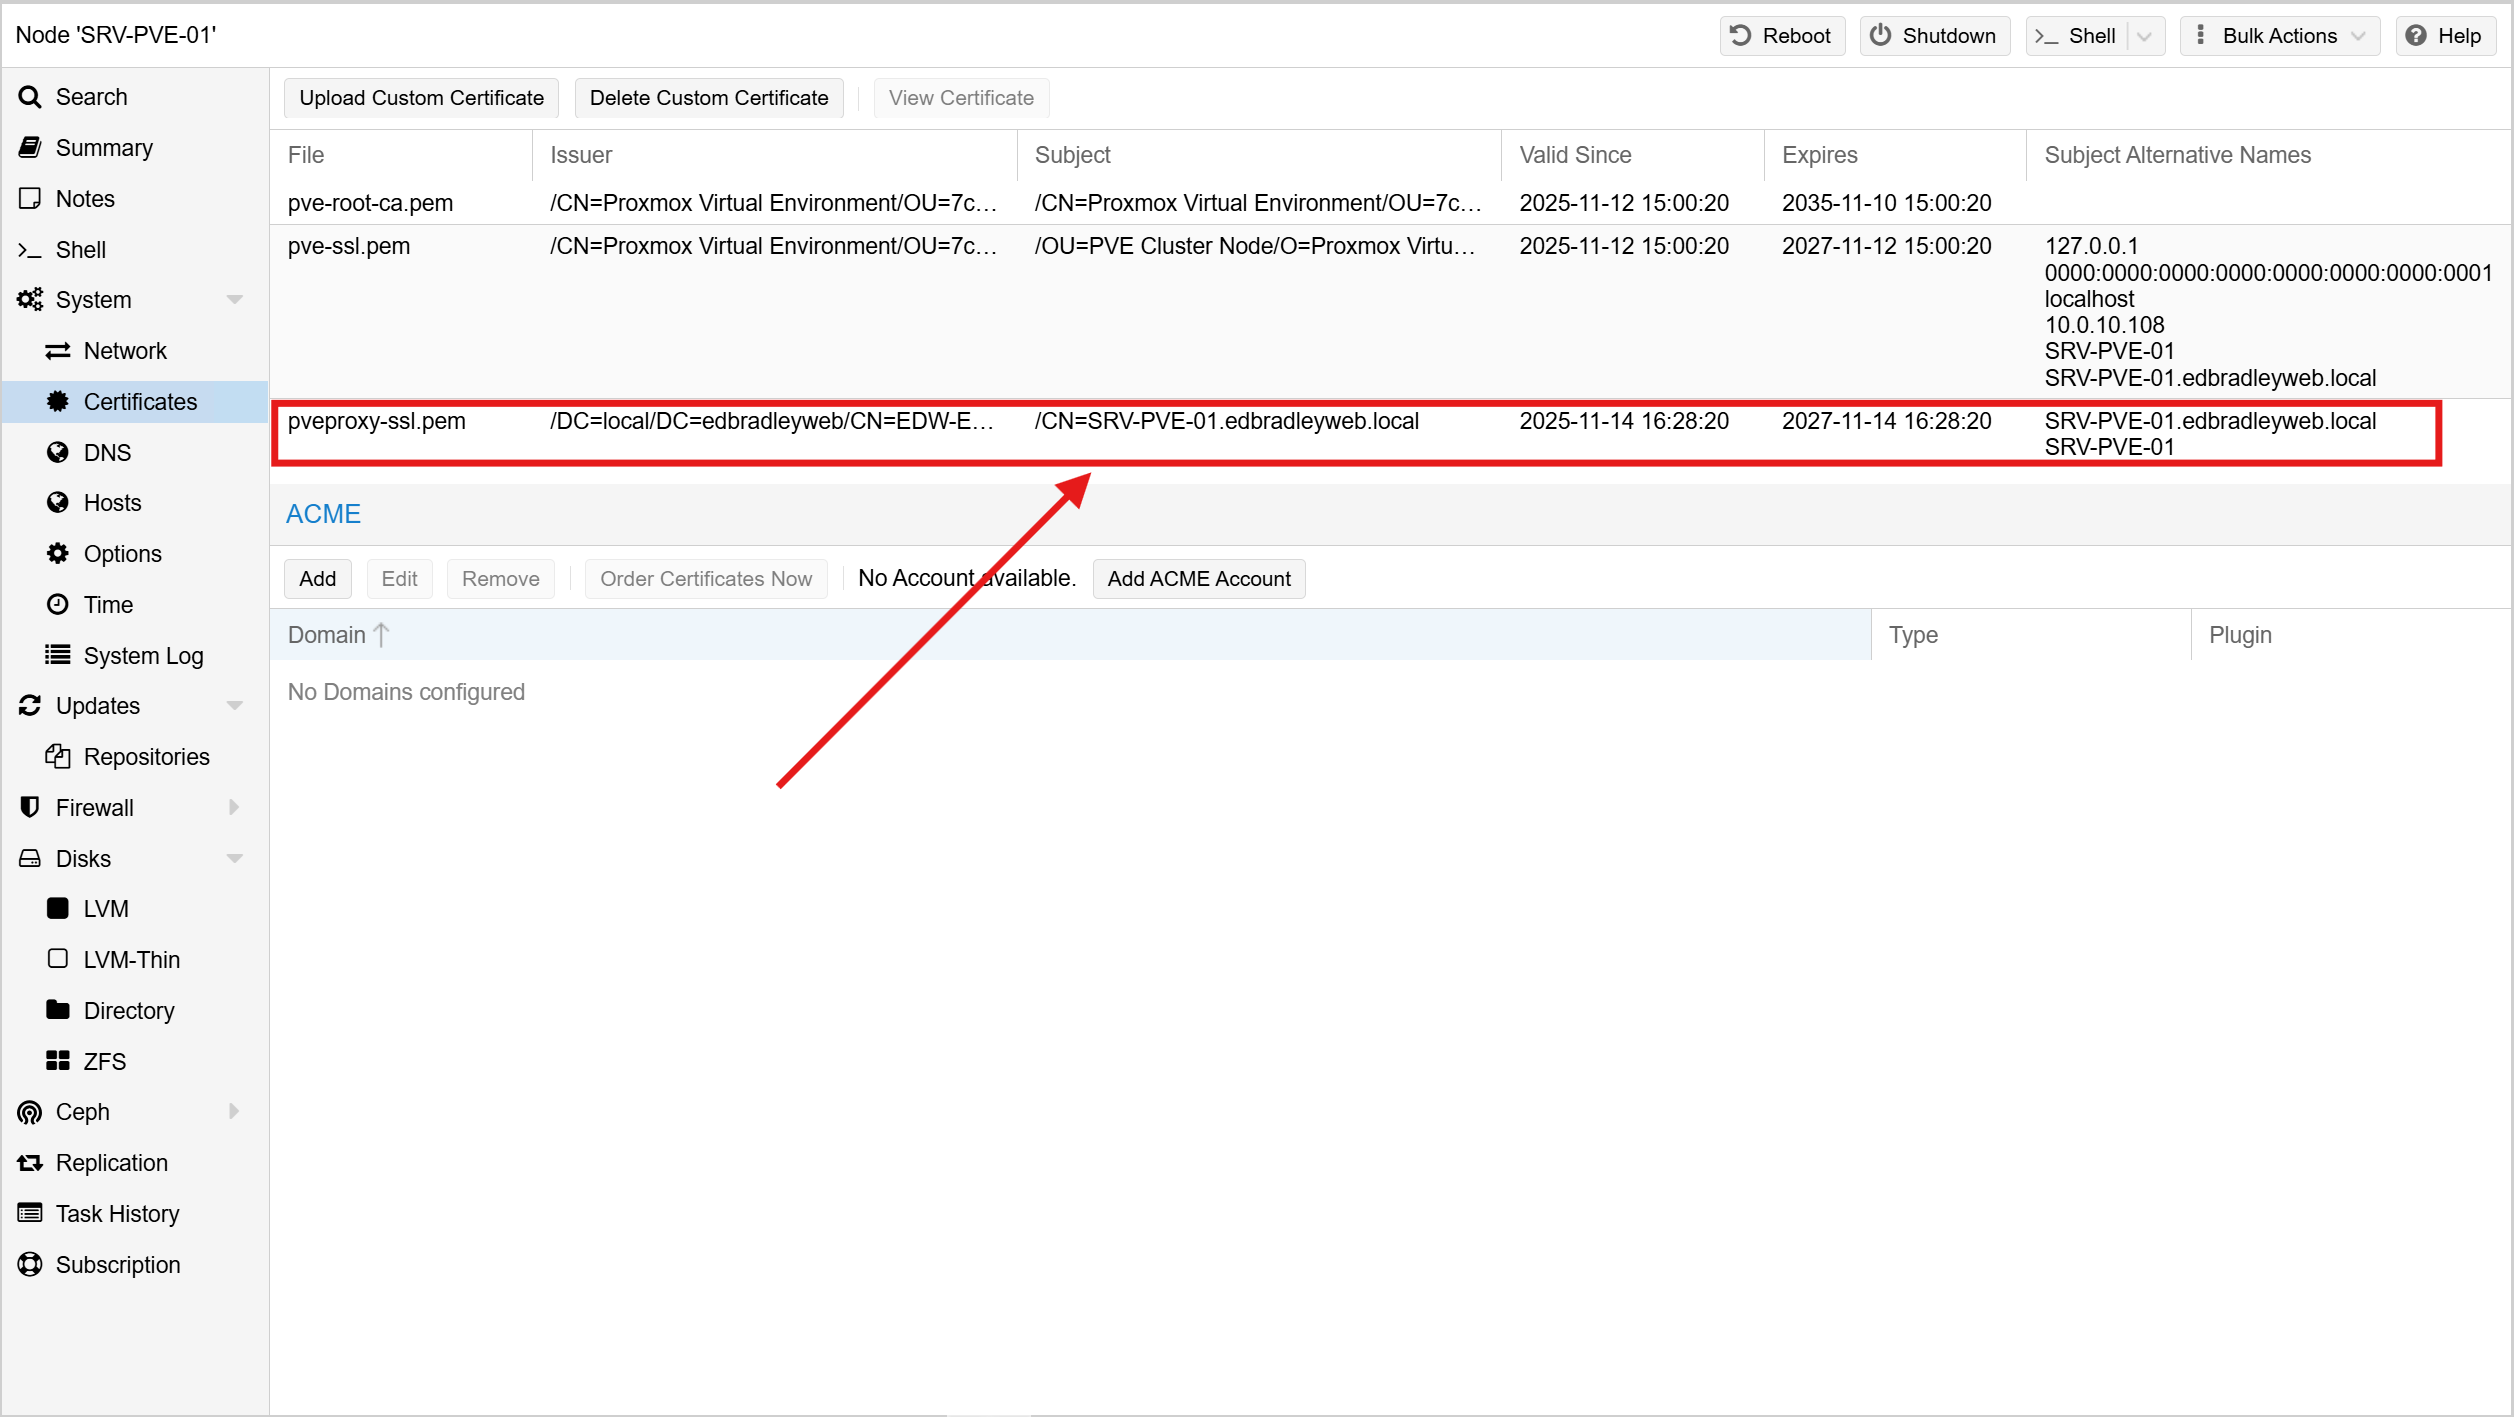This screenshot has width=2514, height=1417.
Task: Click the Task History list icon
Action: [x=30, y=1214]
